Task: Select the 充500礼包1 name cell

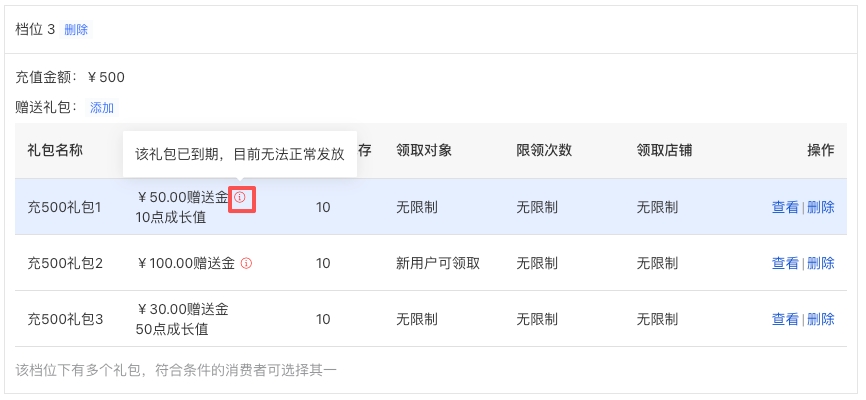Action: [65, 208]
